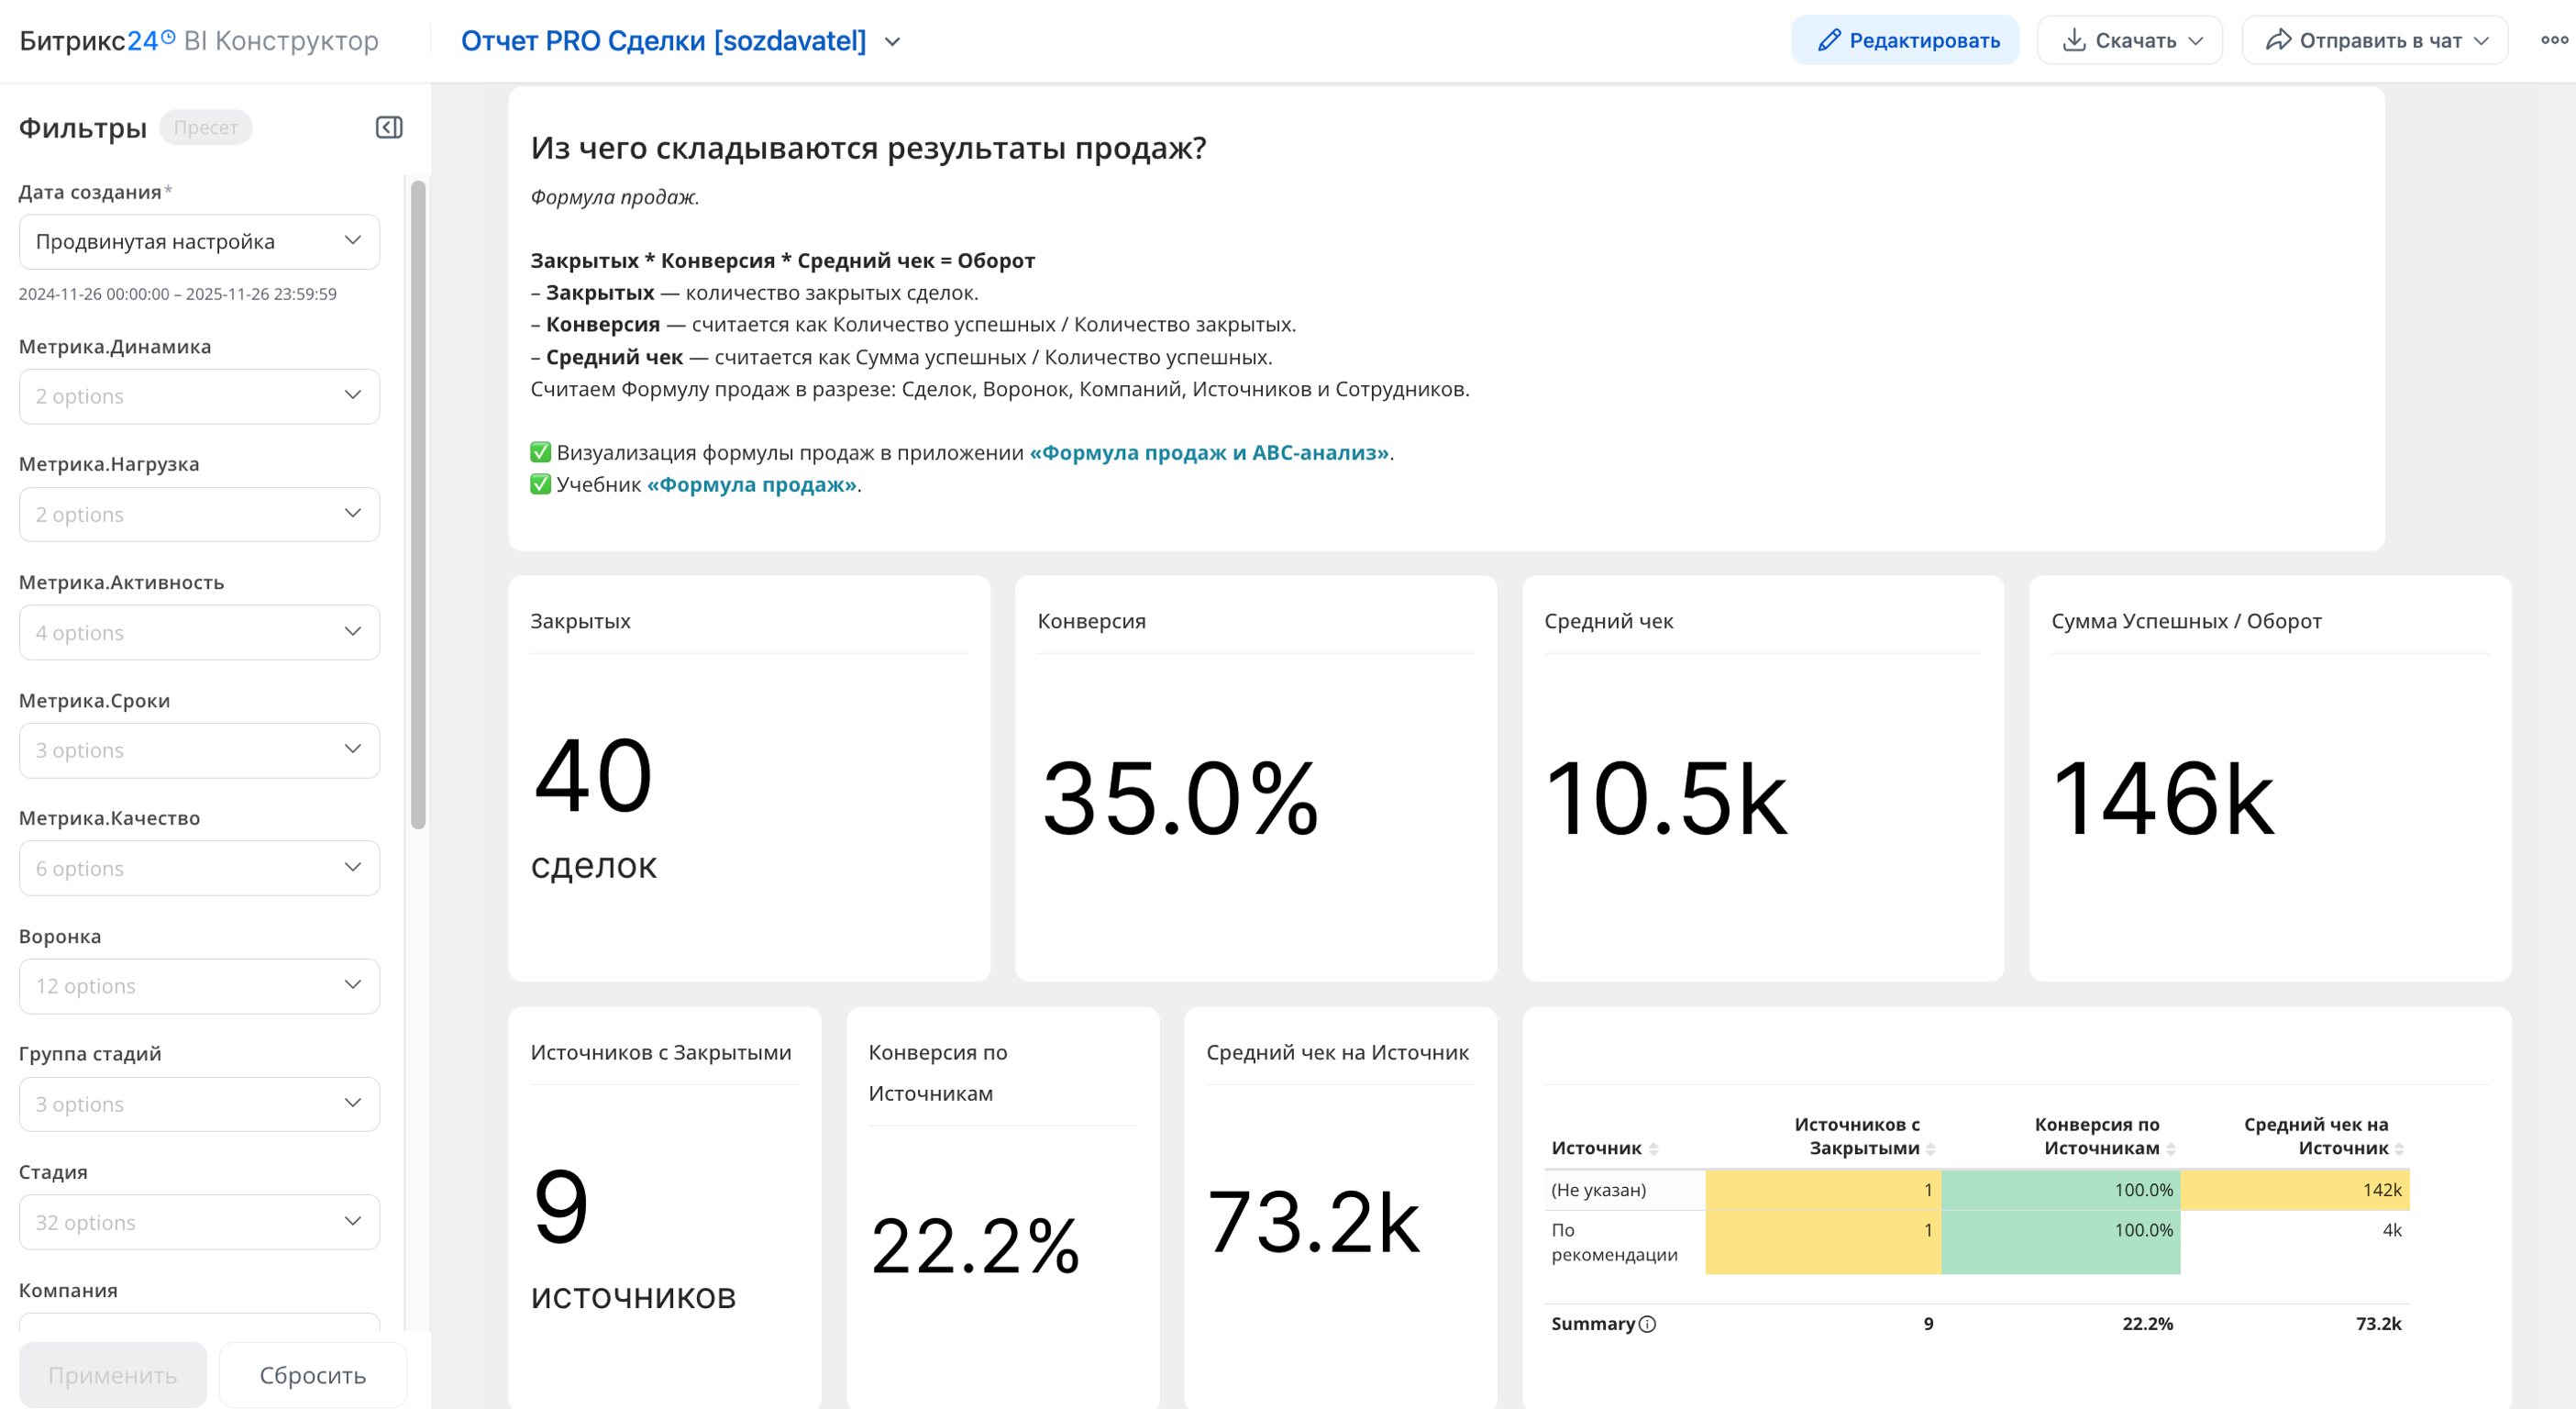Click the three-dots more options icon

pyautogui.click(x=2554, y=40)
